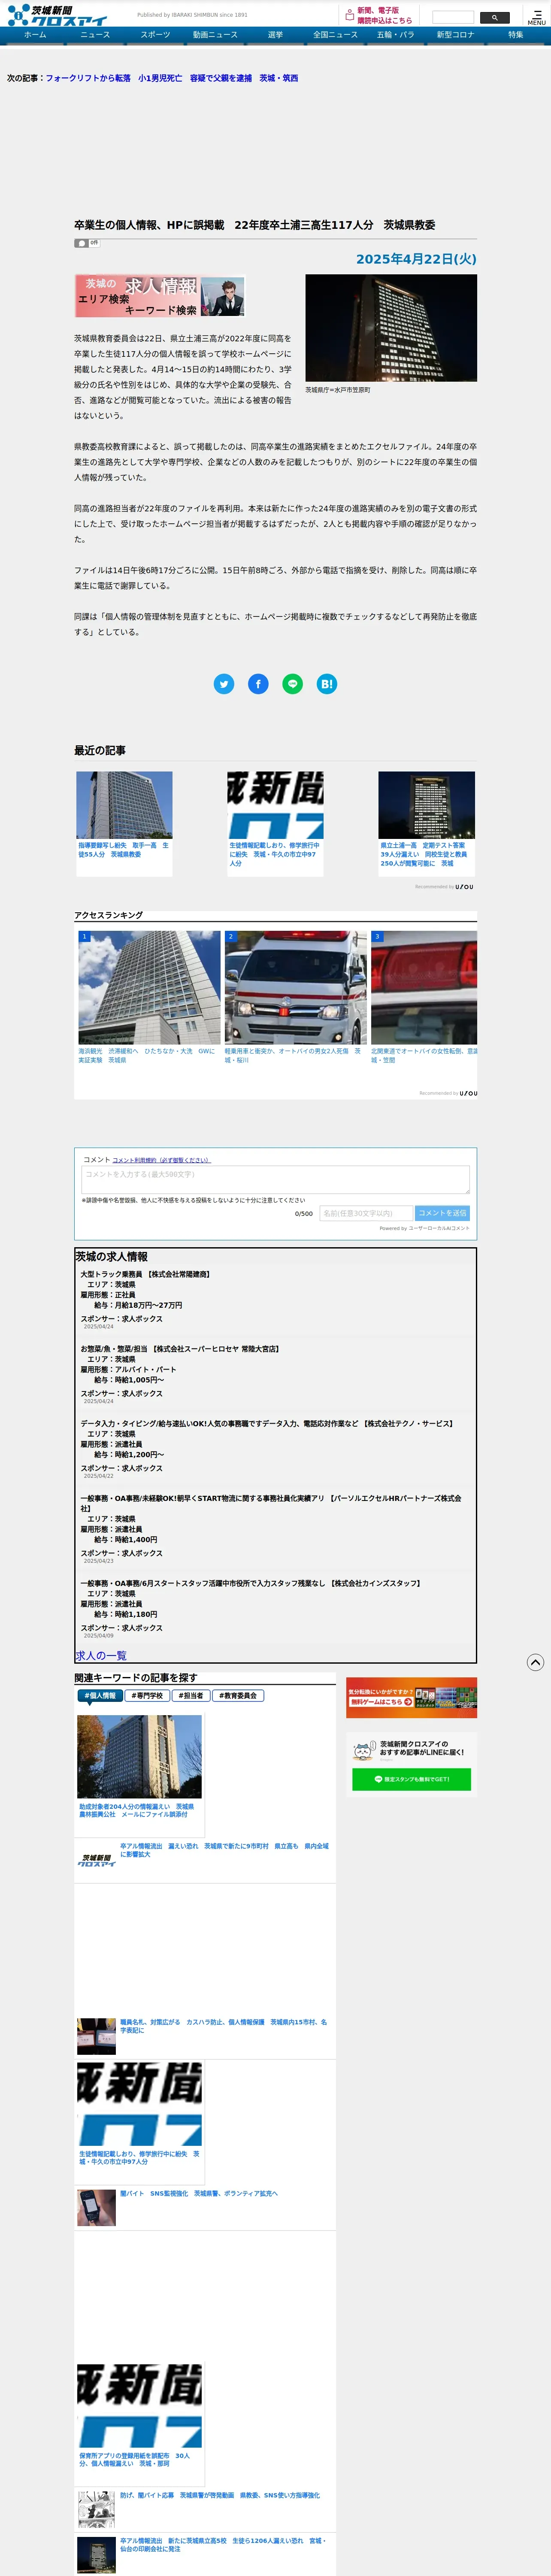Viewport: 551px width, 2576px height.
Task: Share the article on Twitter
Action: pyautogui.click(x=224, y=684)
